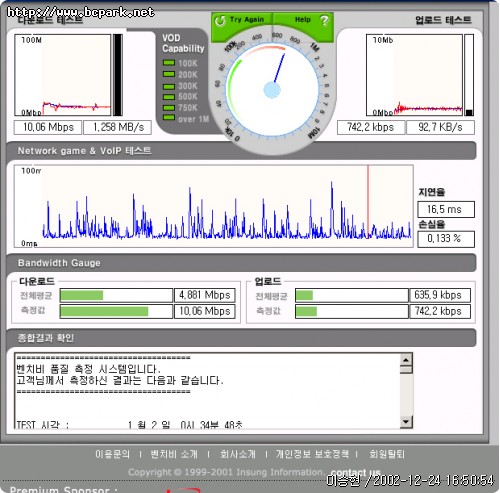Click the network latency ping graph

(x=214, y=206)
